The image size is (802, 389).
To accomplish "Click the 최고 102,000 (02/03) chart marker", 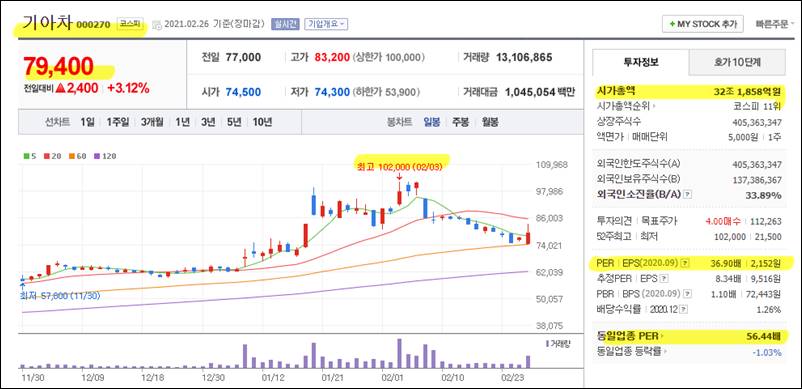I will coord(400,166).
